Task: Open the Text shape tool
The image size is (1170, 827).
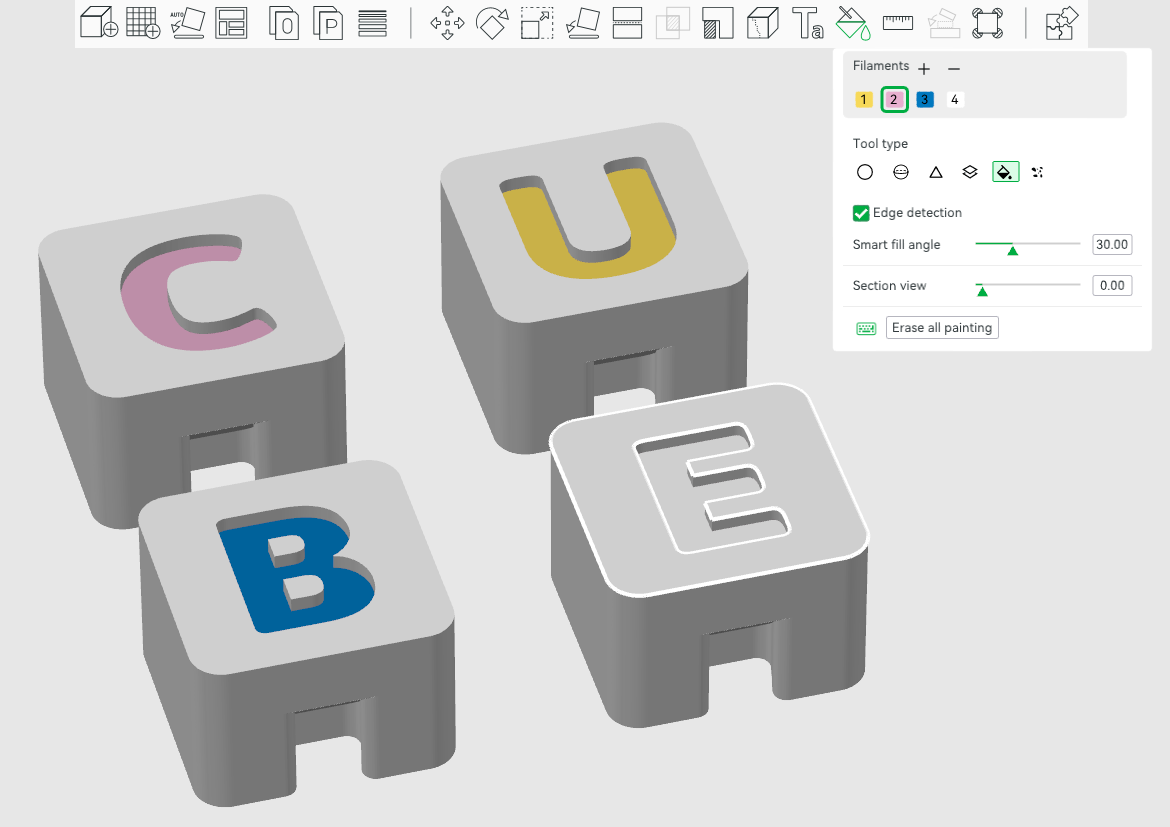Action: [807, 23]
